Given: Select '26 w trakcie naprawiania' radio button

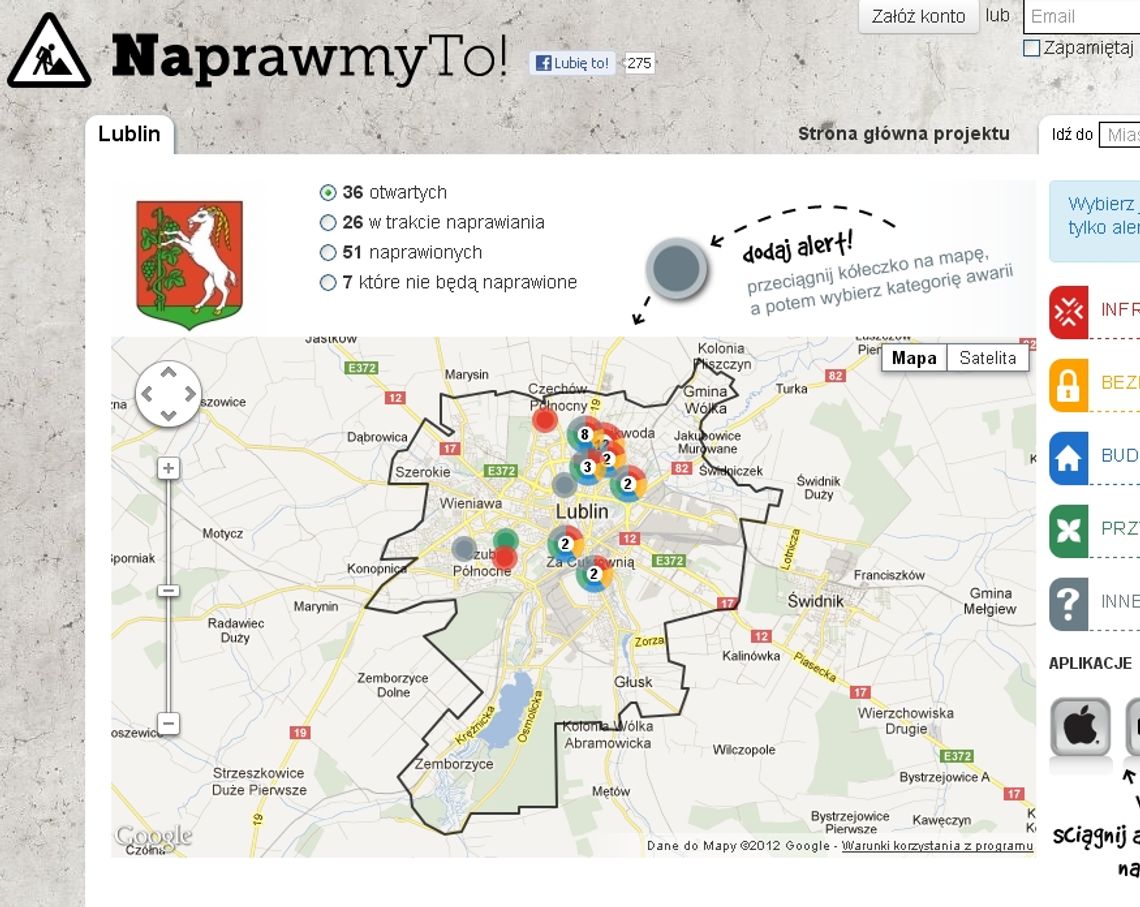Looking at the screenshot, I should coord(328,222).
